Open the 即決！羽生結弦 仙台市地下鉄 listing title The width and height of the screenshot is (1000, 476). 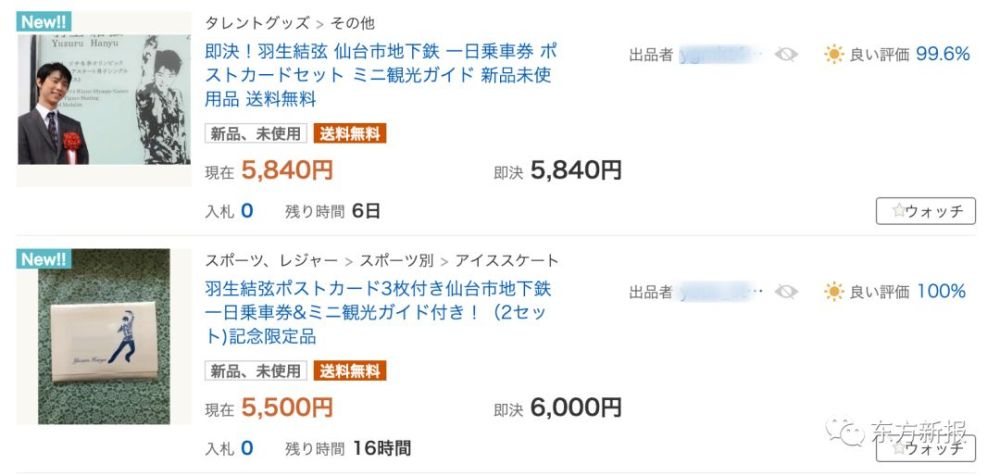coord(381,75)
